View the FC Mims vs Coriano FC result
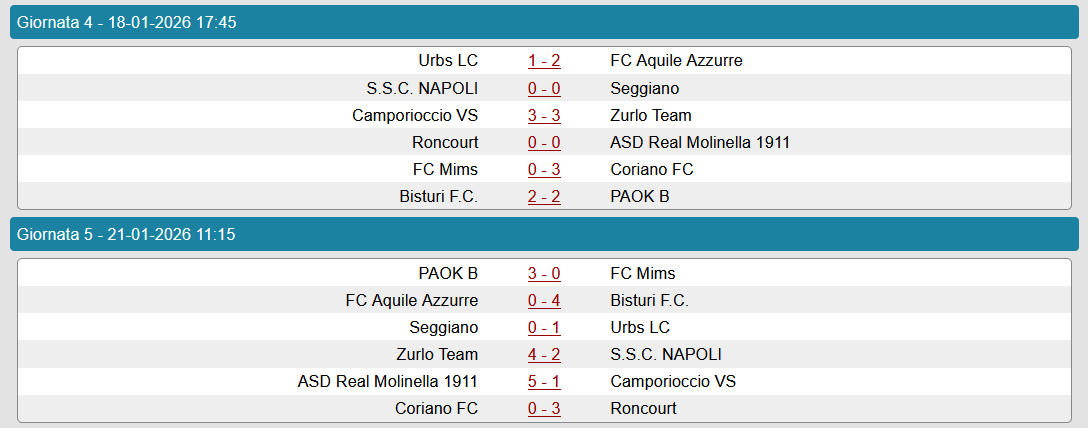Viewport: 1088px width, 428px height. click(544, 169)
